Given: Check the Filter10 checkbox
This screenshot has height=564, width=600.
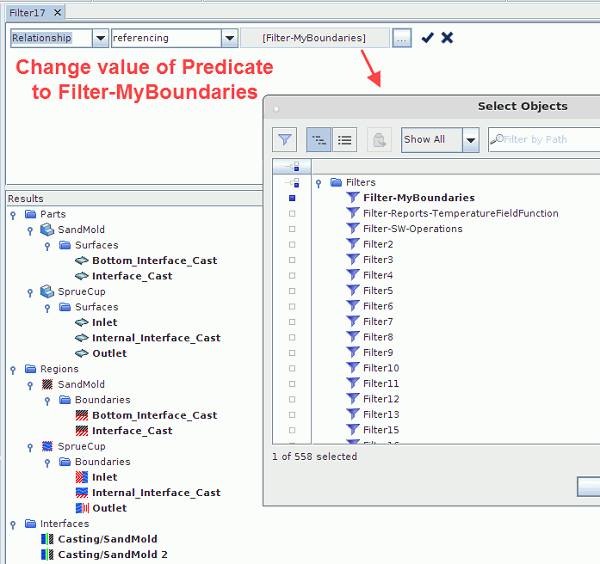Looking at the screenshot, I should 292,368.
